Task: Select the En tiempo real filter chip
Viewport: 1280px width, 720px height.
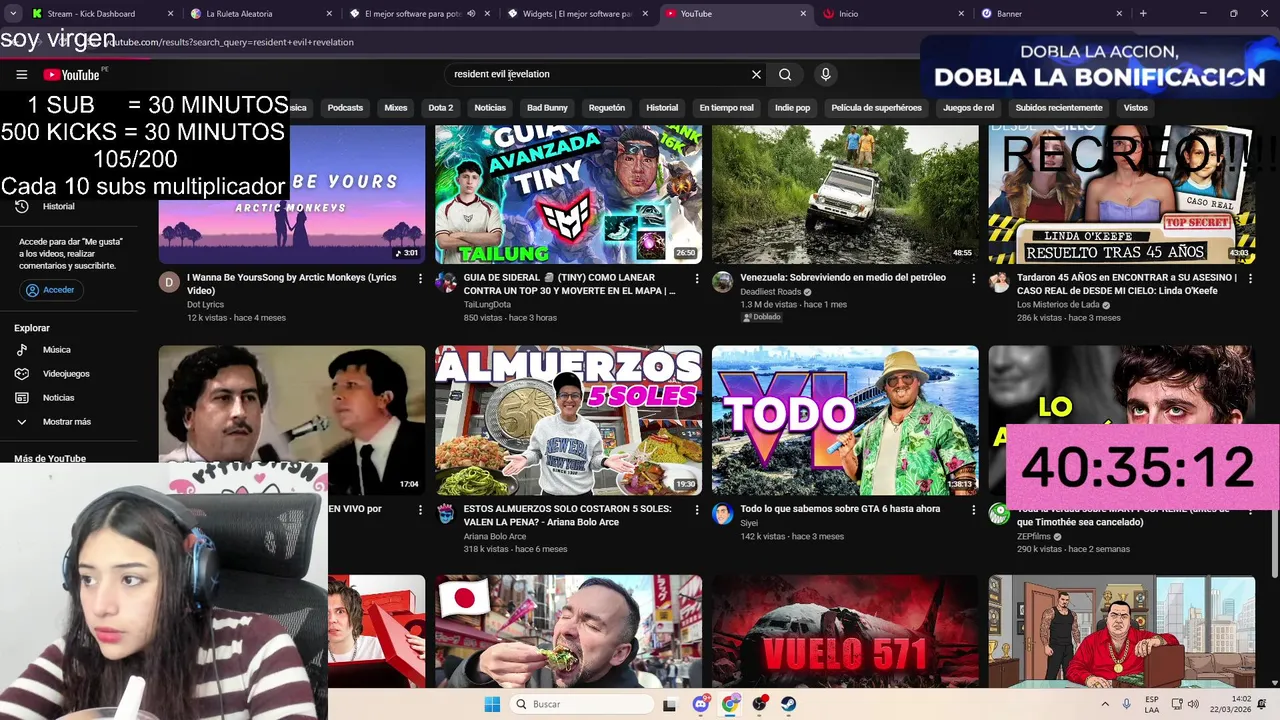Action: click(726, 108)
